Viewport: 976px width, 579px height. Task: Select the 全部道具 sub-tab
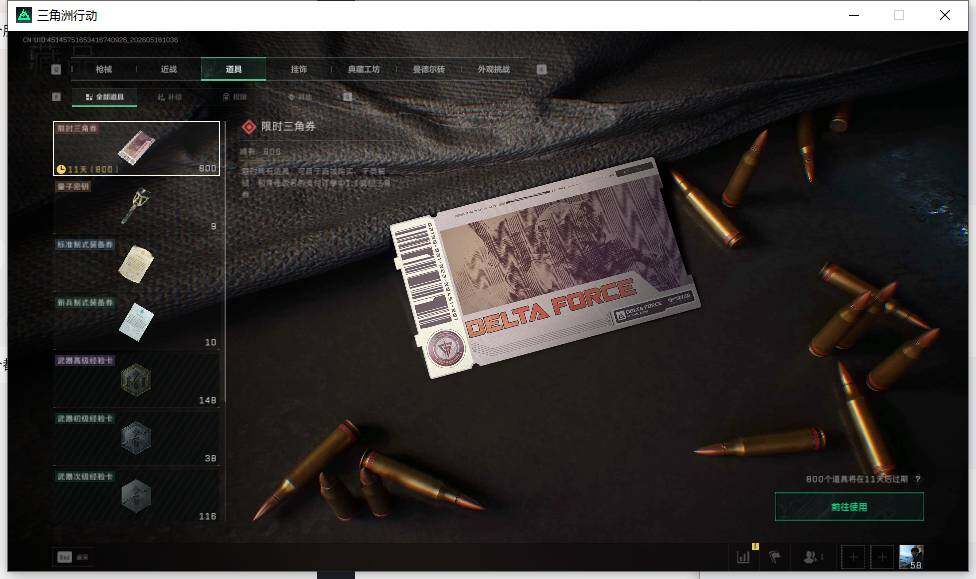tap(105, 97)
